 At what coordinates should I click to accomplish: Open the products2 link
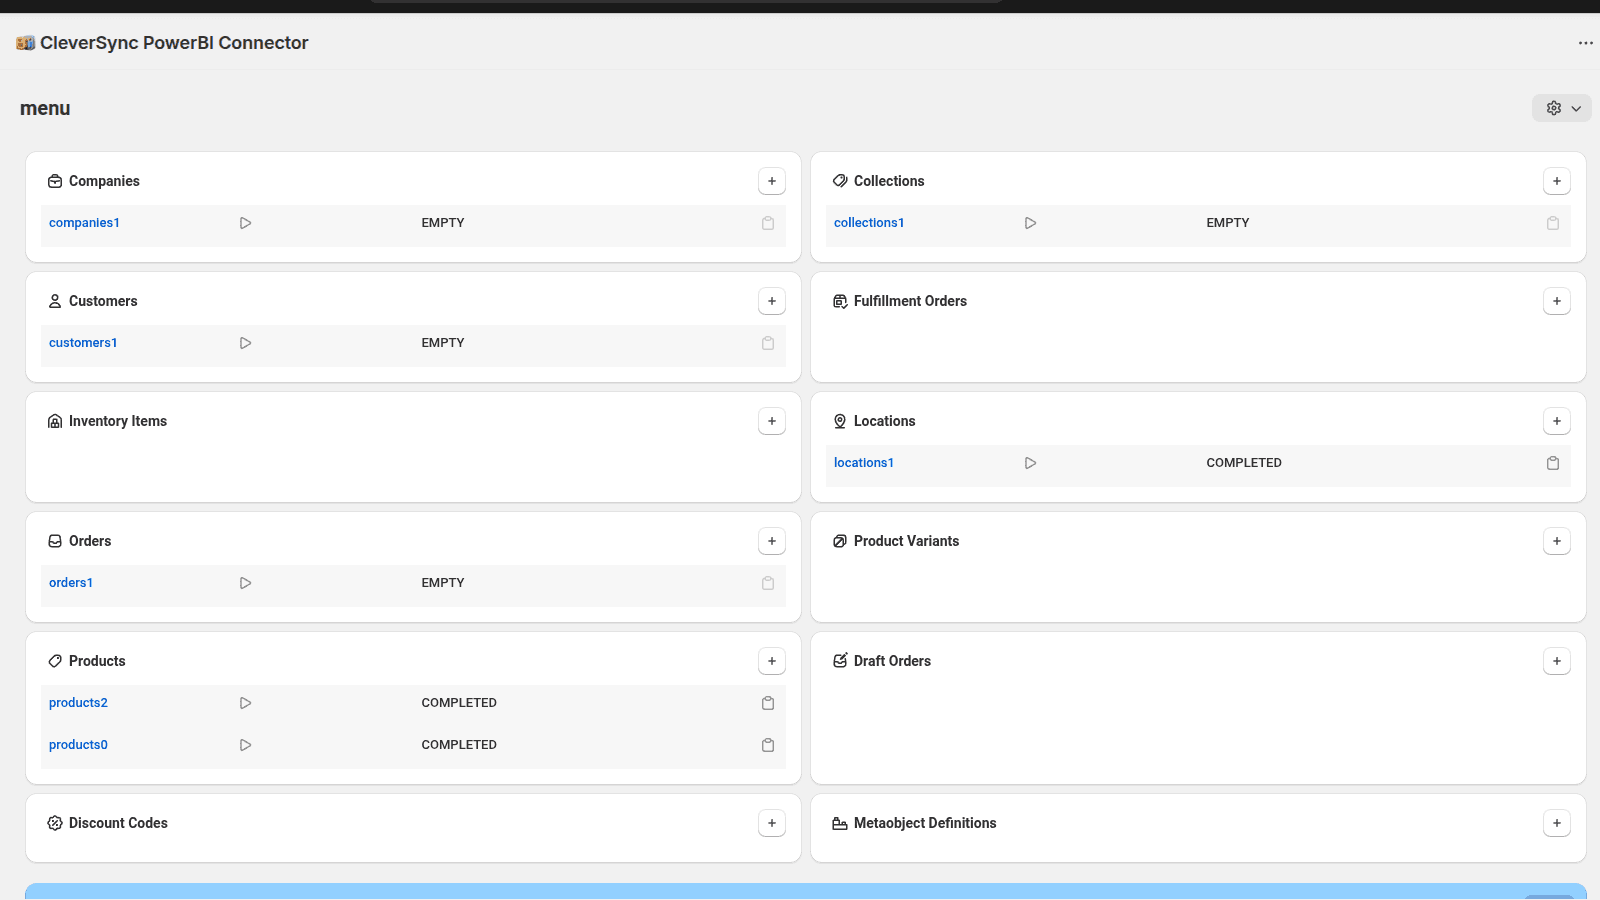(x=78, y=703)
